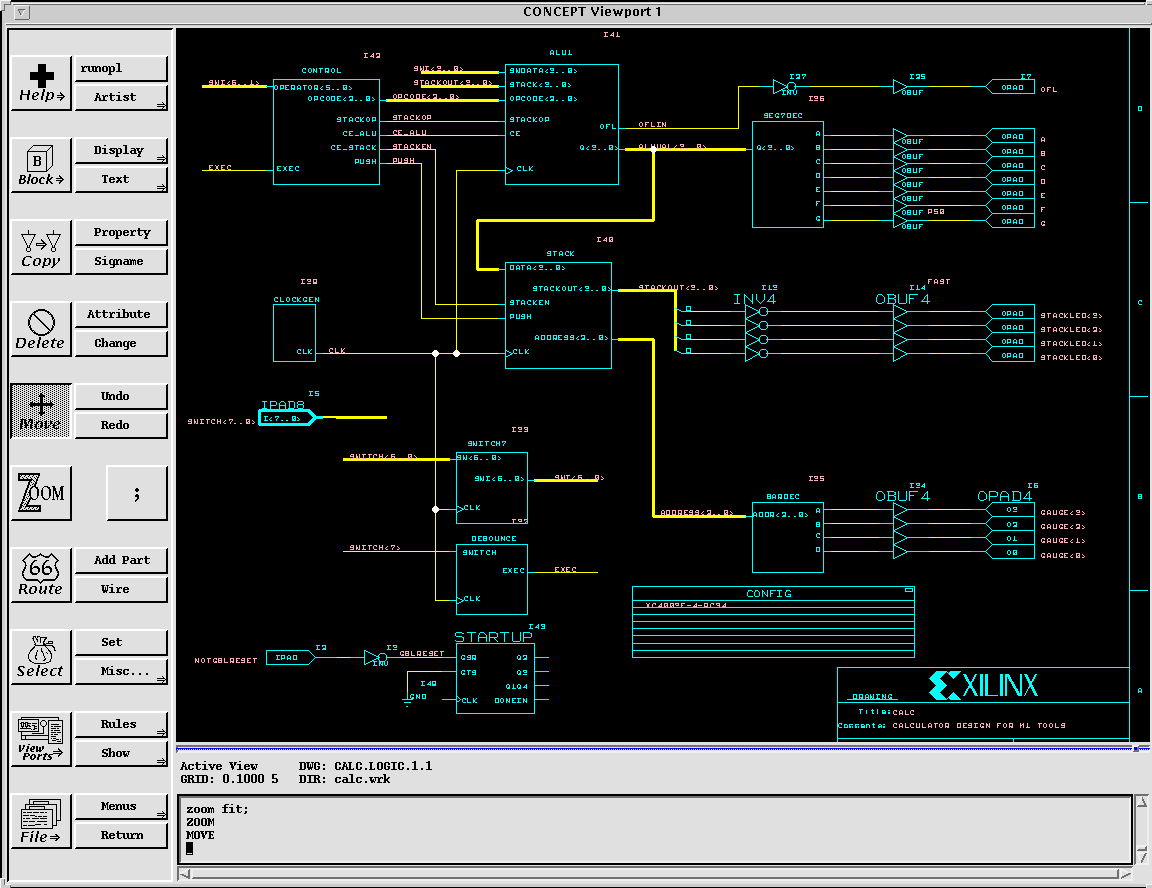1152x888 pixels.
Task: Click the Zoom tool icon
Action: pos(41,493)
